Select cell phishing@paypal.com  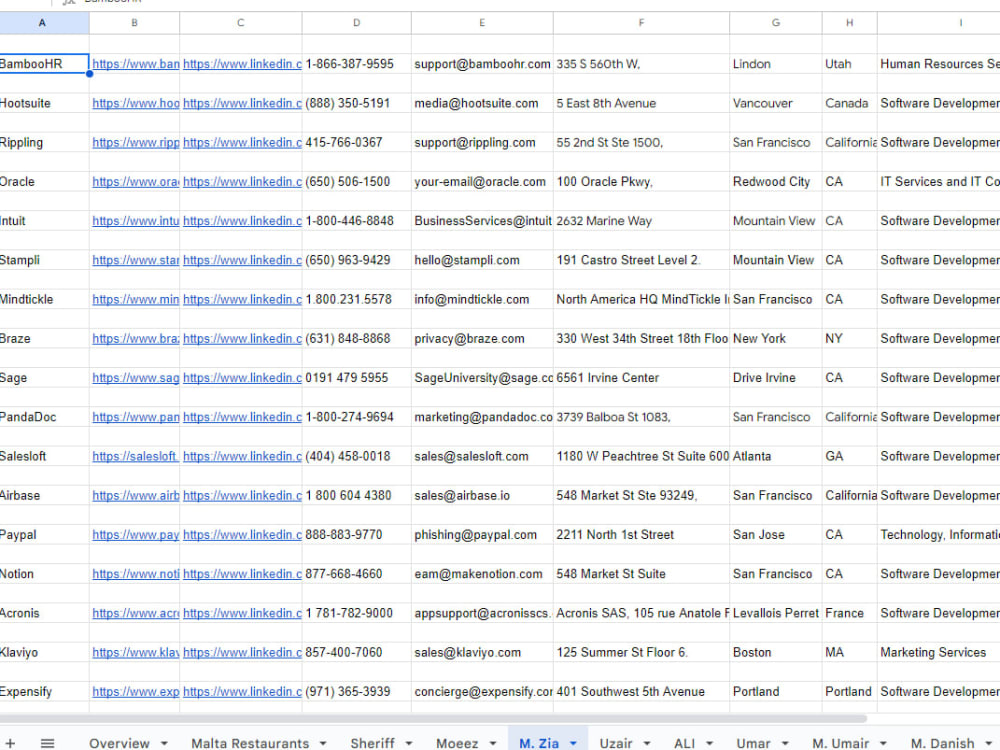pos(482,534)
